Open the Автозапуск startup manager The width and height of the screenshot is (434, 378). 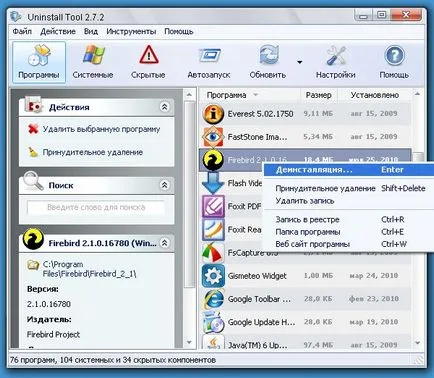[x=209, y=62]
